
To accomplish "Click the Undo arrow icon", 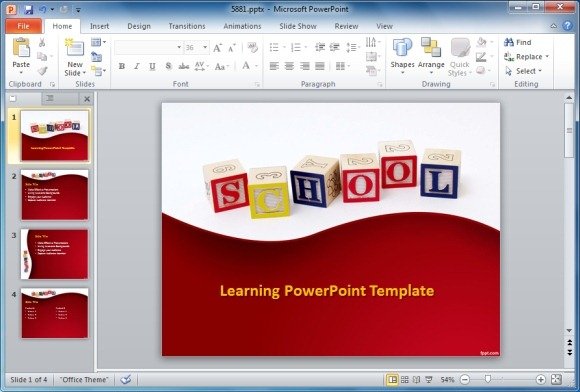I will 43,9.
